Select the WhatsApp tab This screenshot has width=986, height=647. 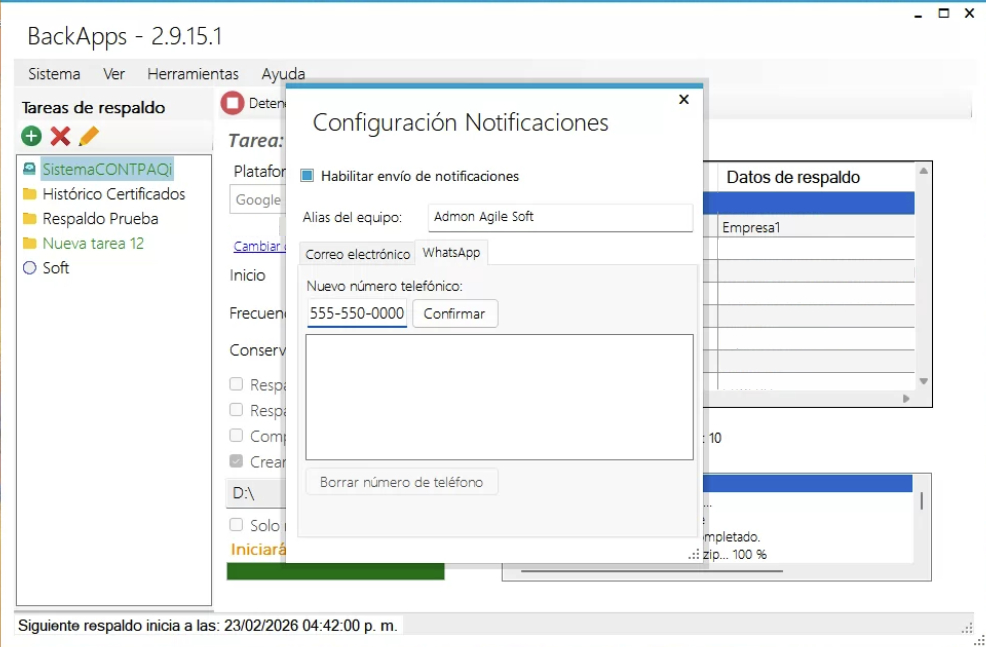coord(451,252)
